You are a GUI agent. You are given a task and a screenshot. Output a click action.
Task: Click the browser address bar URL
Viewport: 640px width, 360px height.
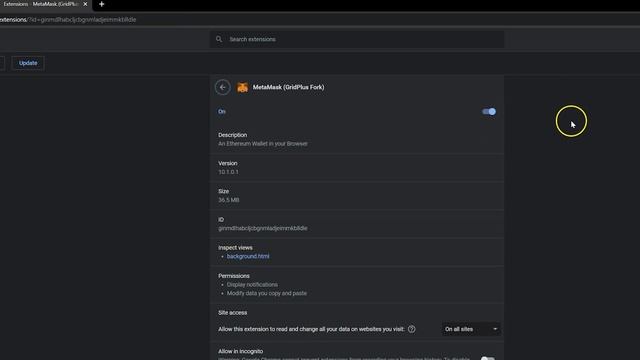click(68, 20)
